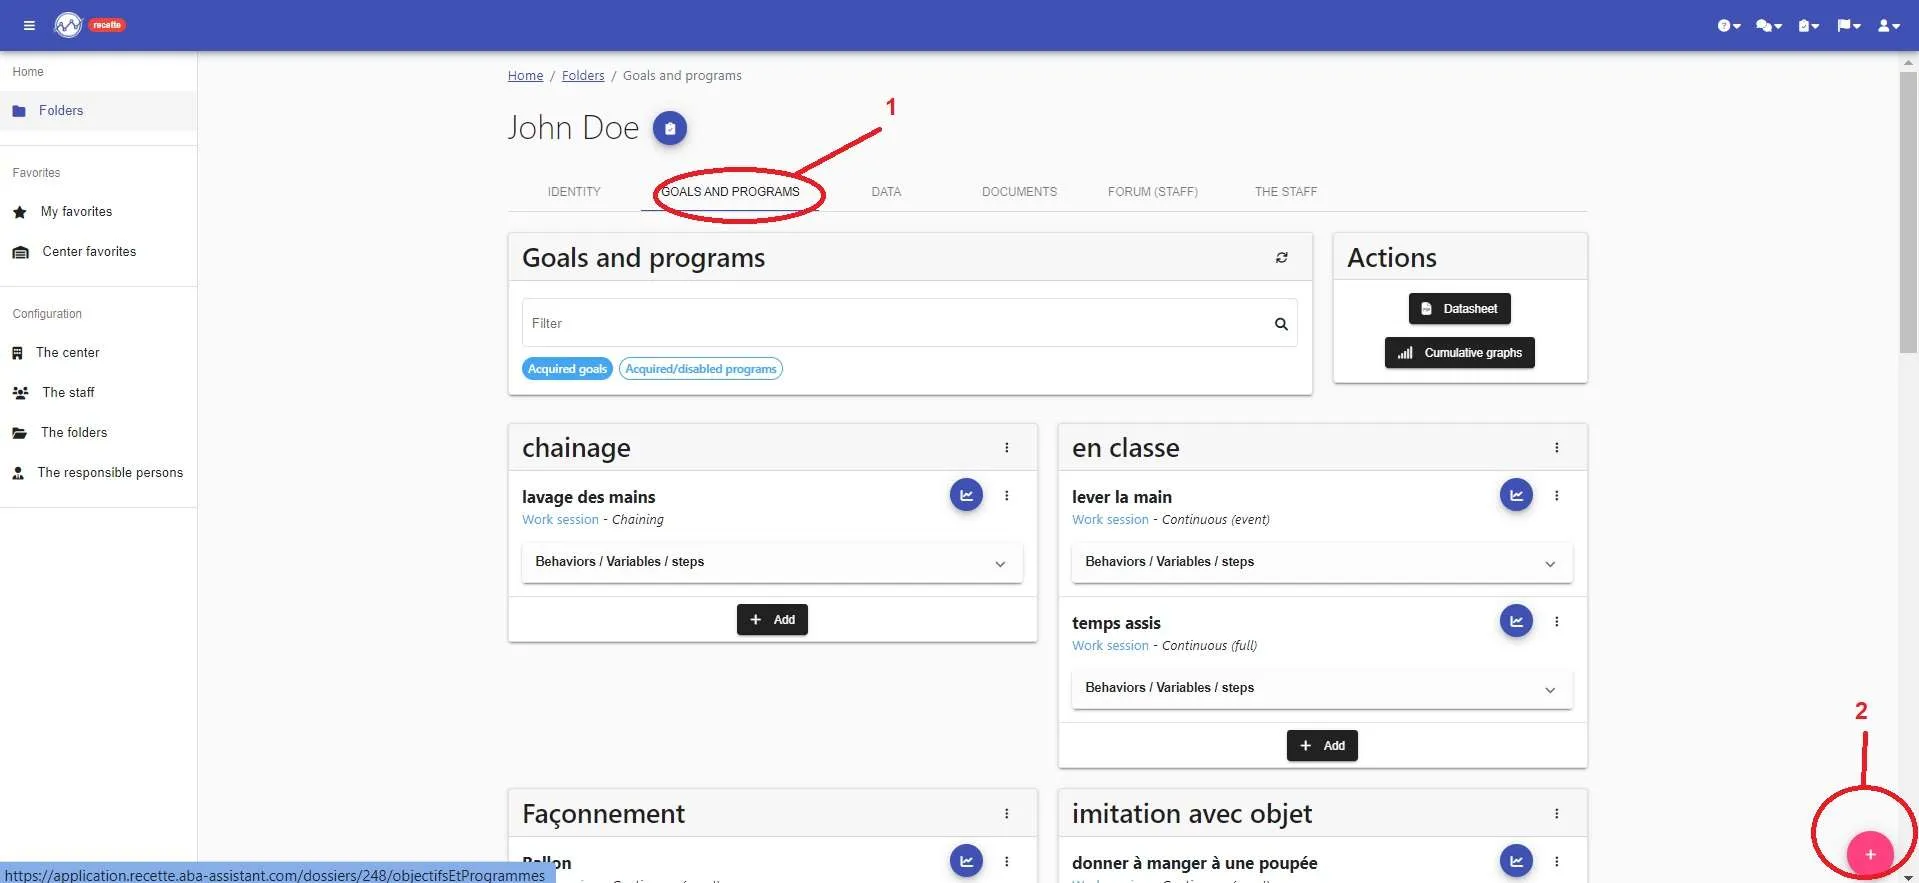This screenshot has height=883, width=1919.
Task: Toggle the Acquired goals filter chip
Action: 567,369
